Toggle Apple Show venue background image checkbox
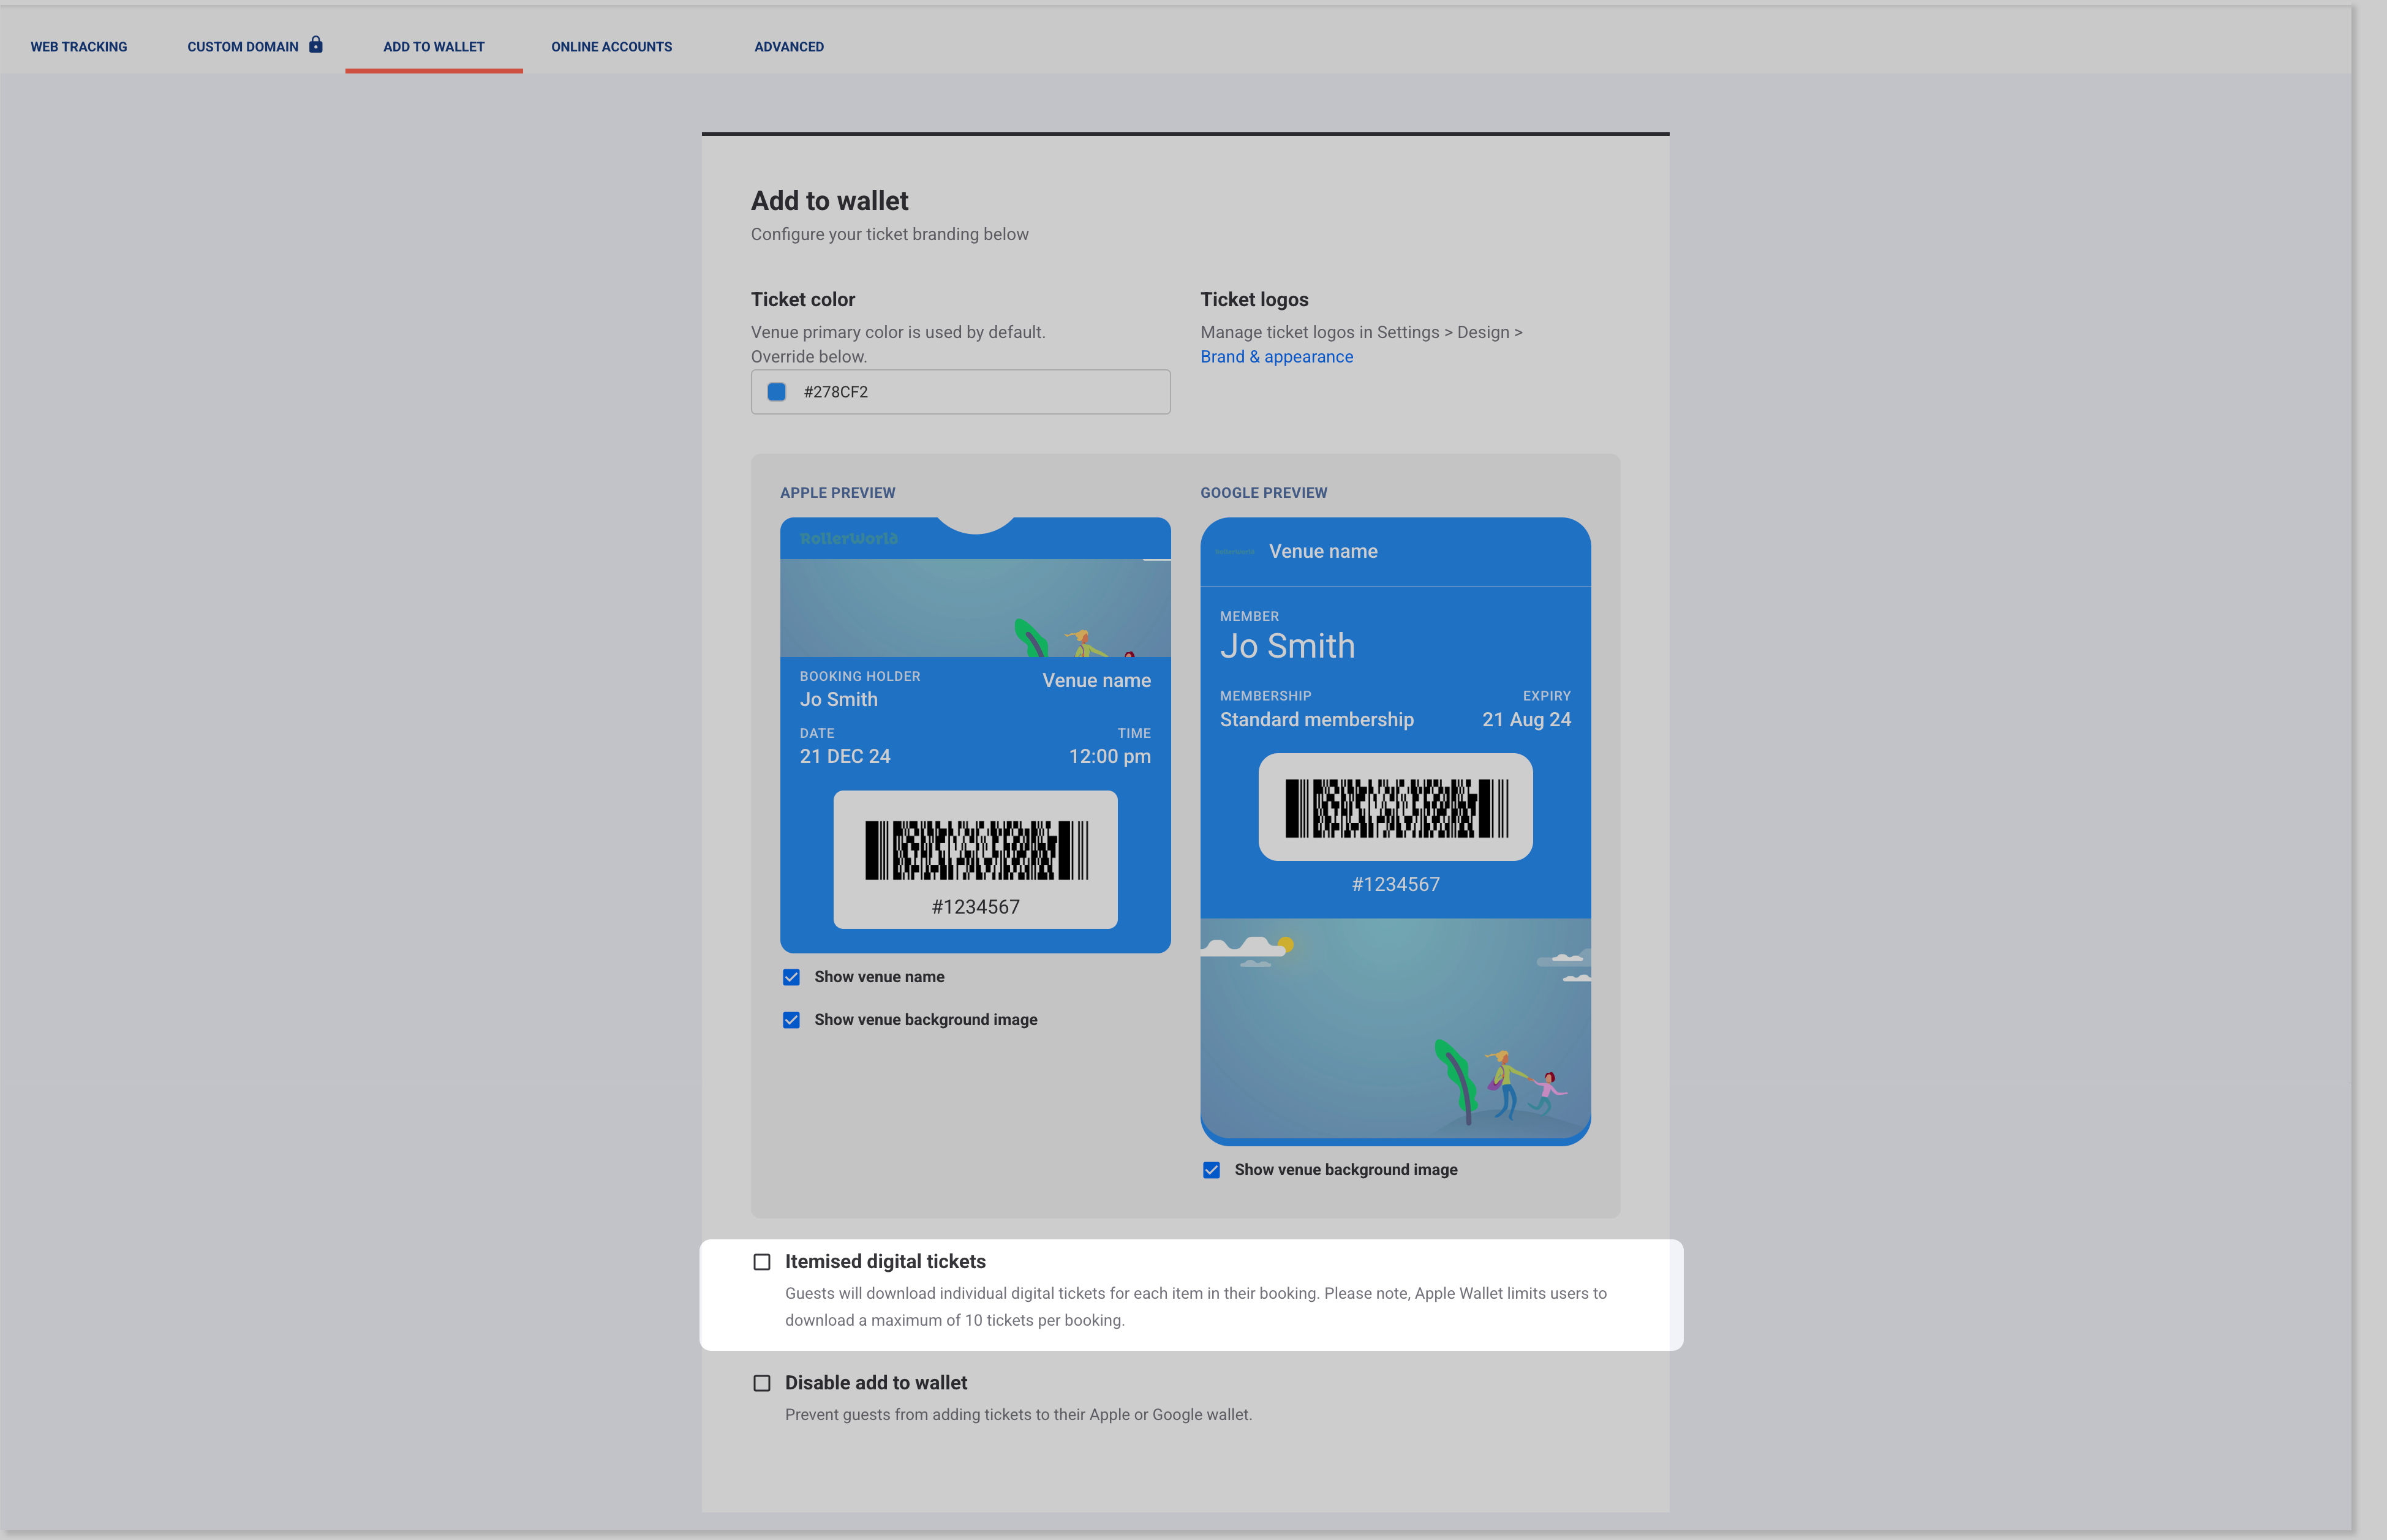Screen dimensions: 2387x1540 click(x=791, y=1020)
